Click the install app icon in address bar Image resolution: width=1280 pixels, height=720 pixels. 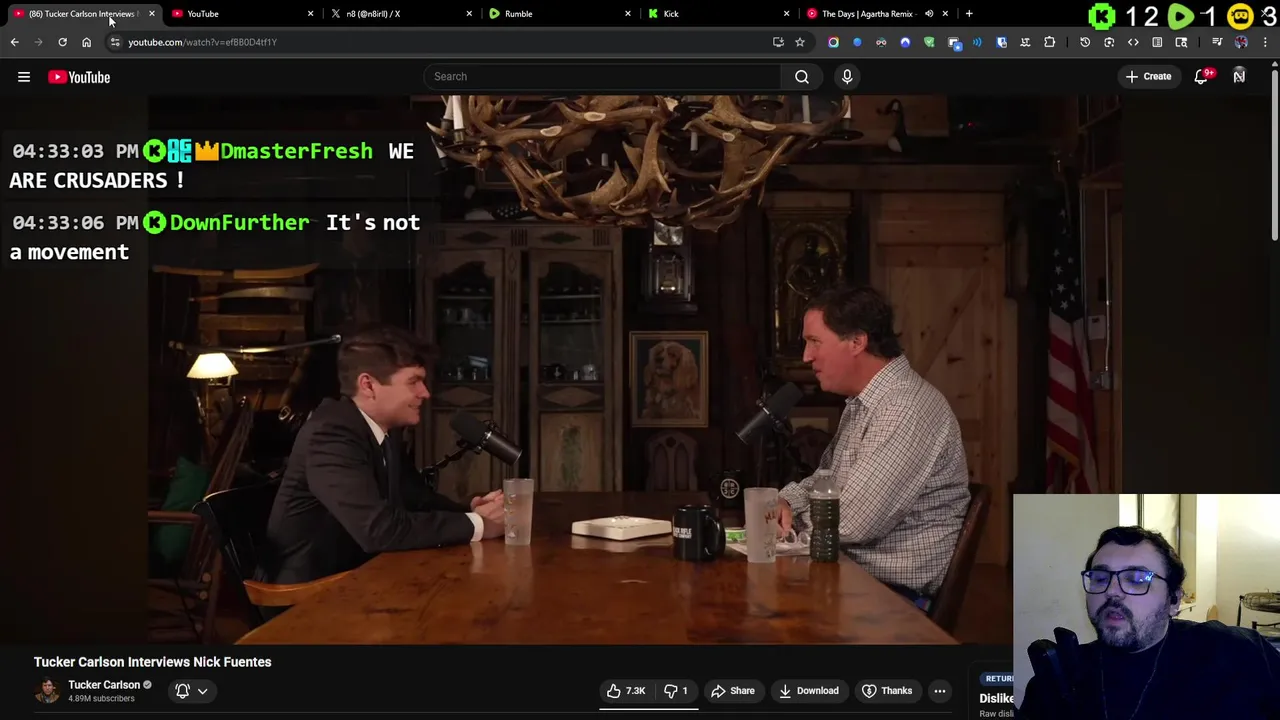click(778, 42)
